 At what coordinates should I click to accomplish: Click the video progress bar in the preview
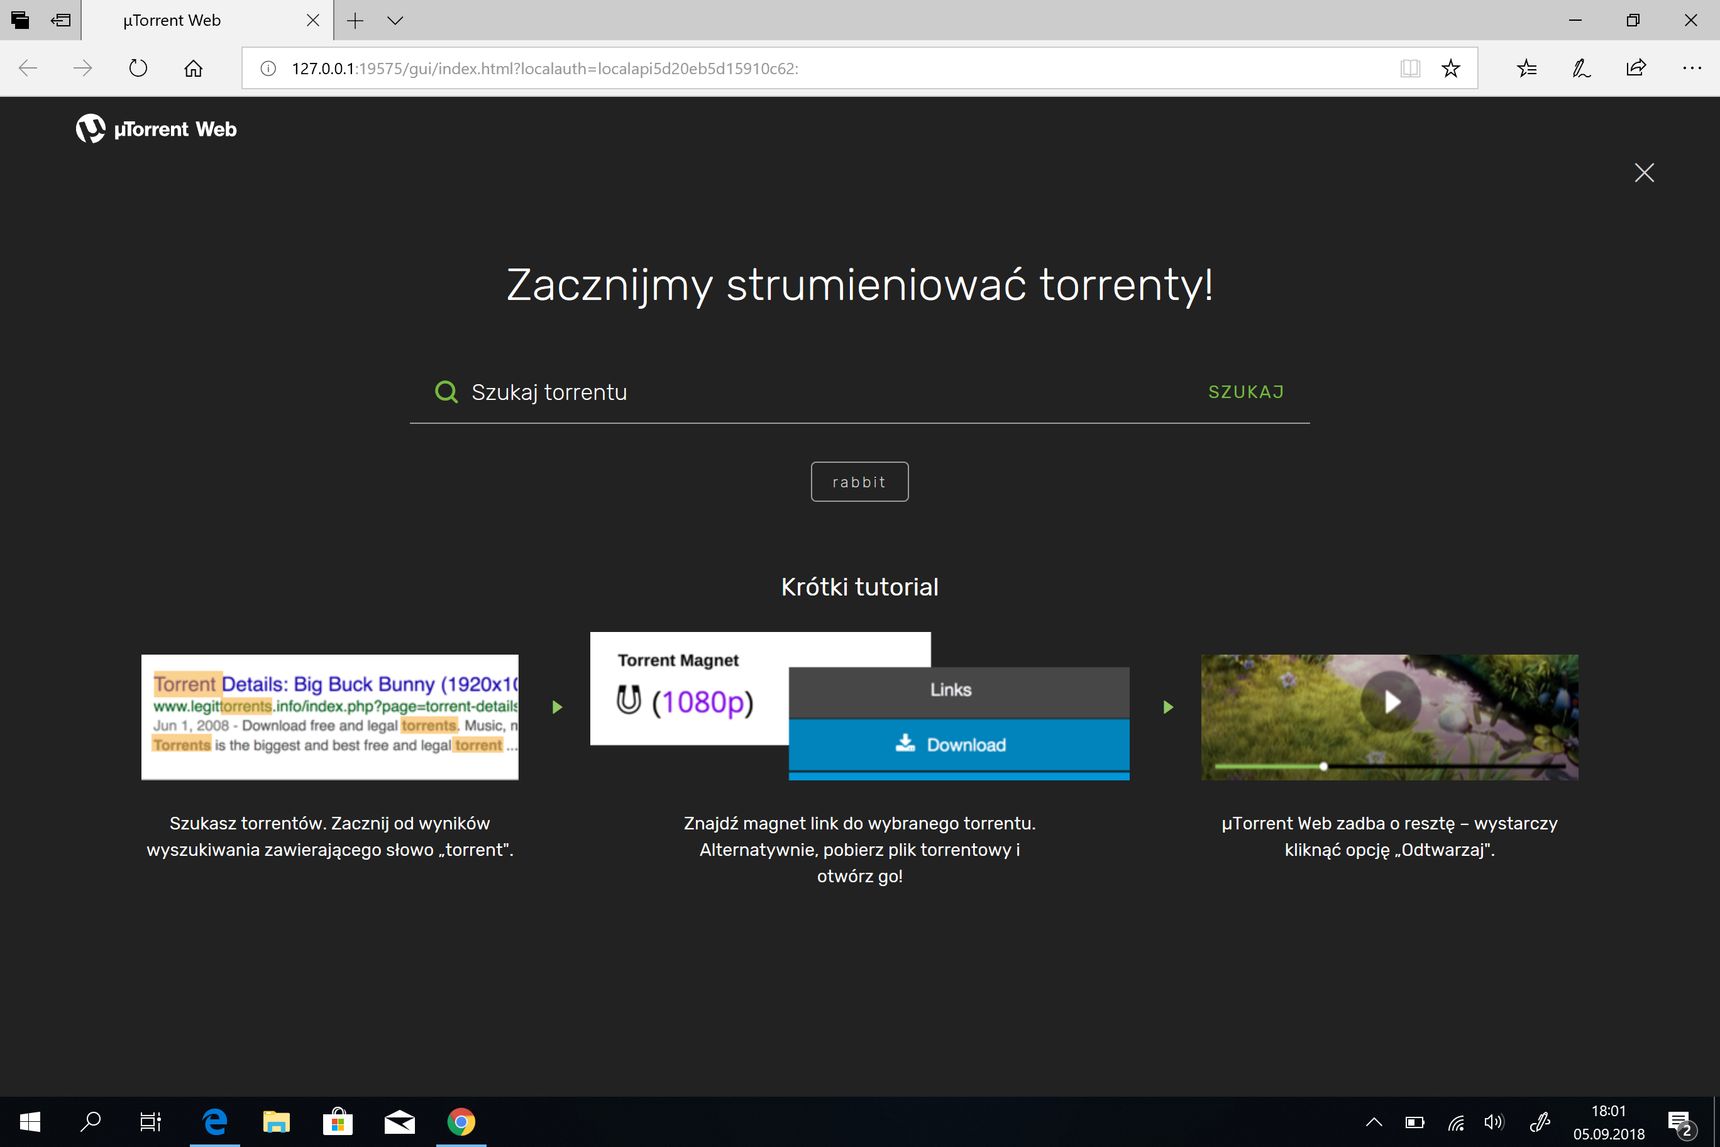(1390, 767)
